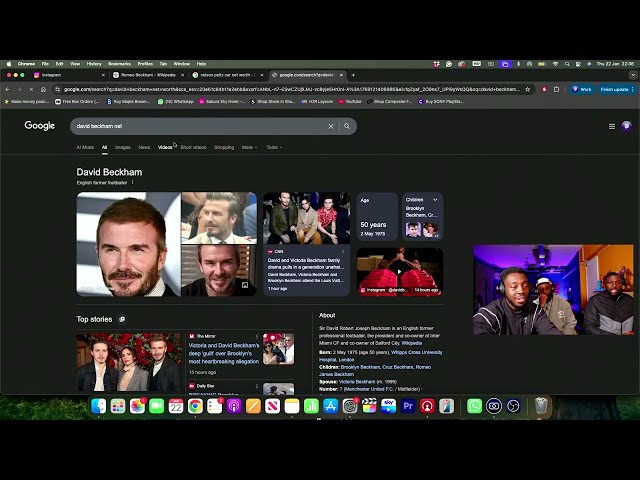Click the red extension icon in toolbar

coord(544,89)
